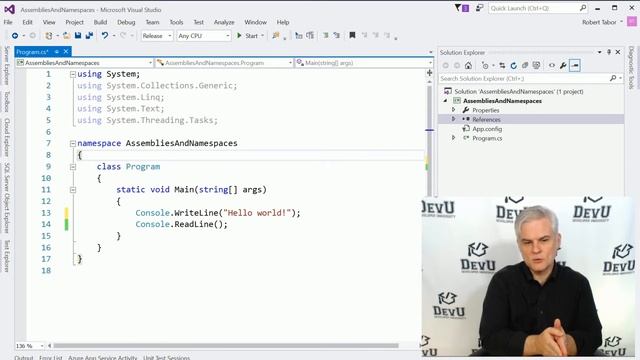
Task: Collapse the Main method block
Action: tap(73, 190)
